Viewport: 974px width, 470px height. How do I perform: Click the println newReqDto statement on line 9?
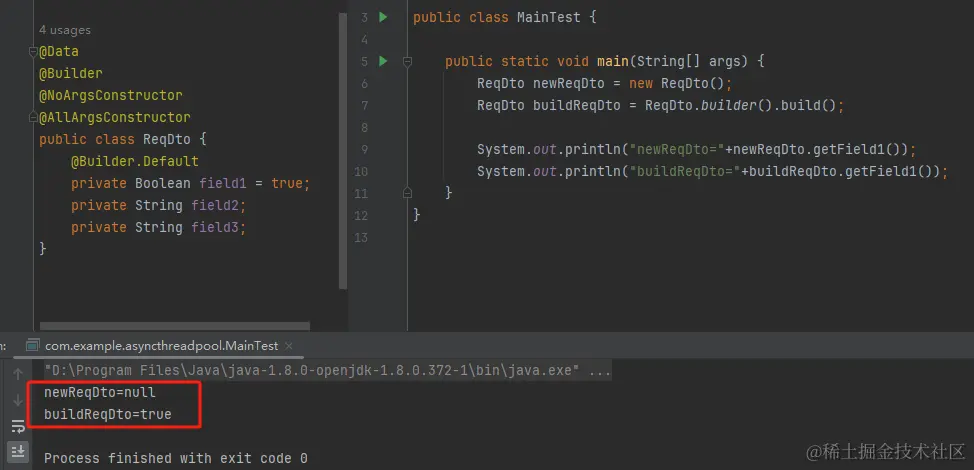(697, 149)
